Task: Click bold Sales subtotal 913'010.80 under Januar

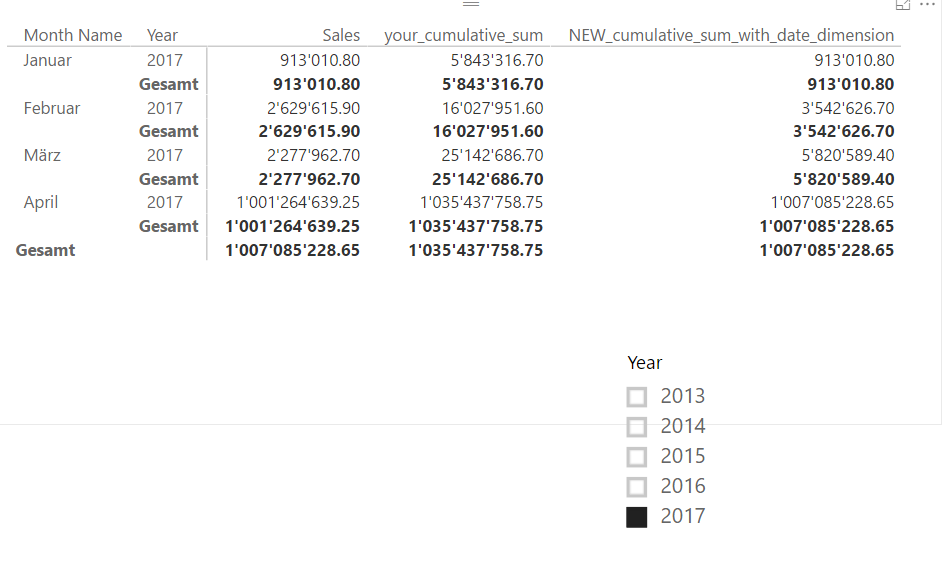Action: [x=316, y=84]
